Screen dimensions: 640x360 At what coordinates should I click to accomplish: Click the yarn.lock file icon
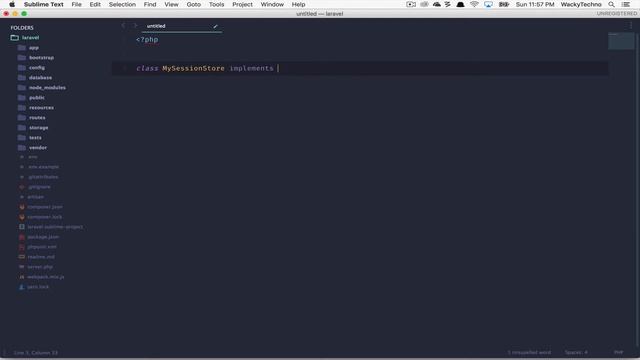click(x=22, y=287)
